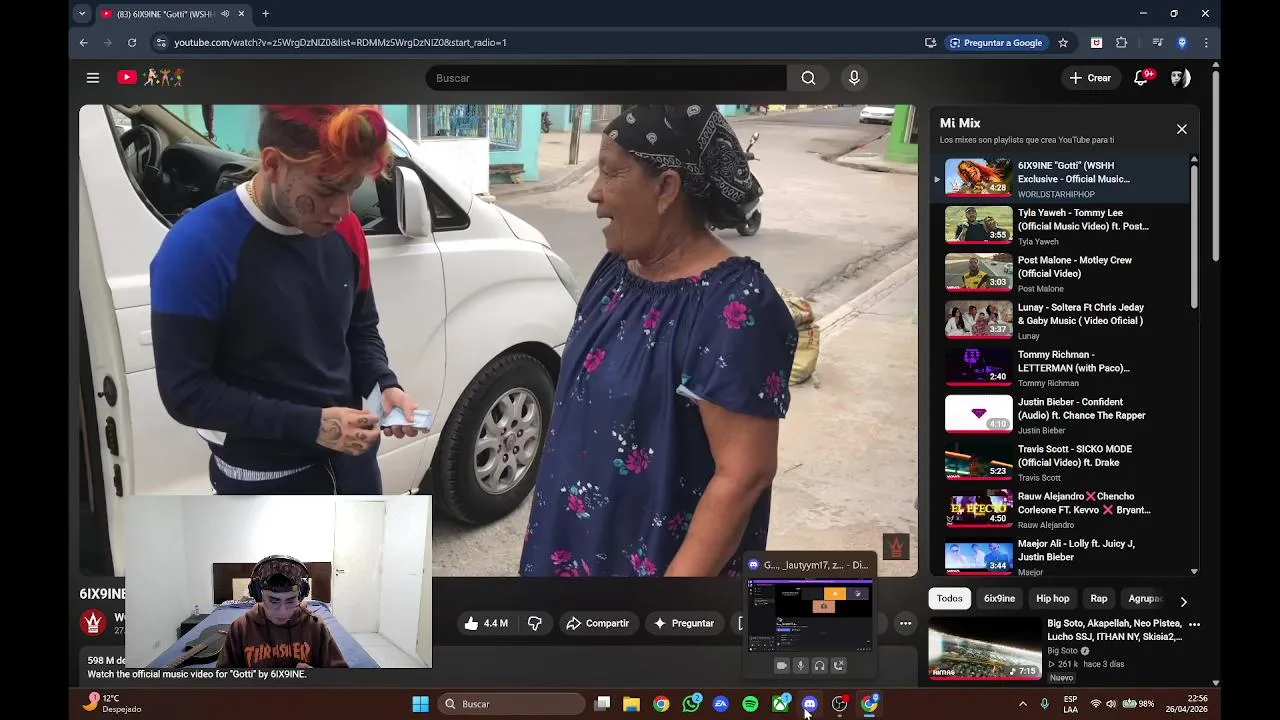Select the 6ix9ine filter chip
1280x720 pixels.
pyautogui.click(x=999, y=598)
